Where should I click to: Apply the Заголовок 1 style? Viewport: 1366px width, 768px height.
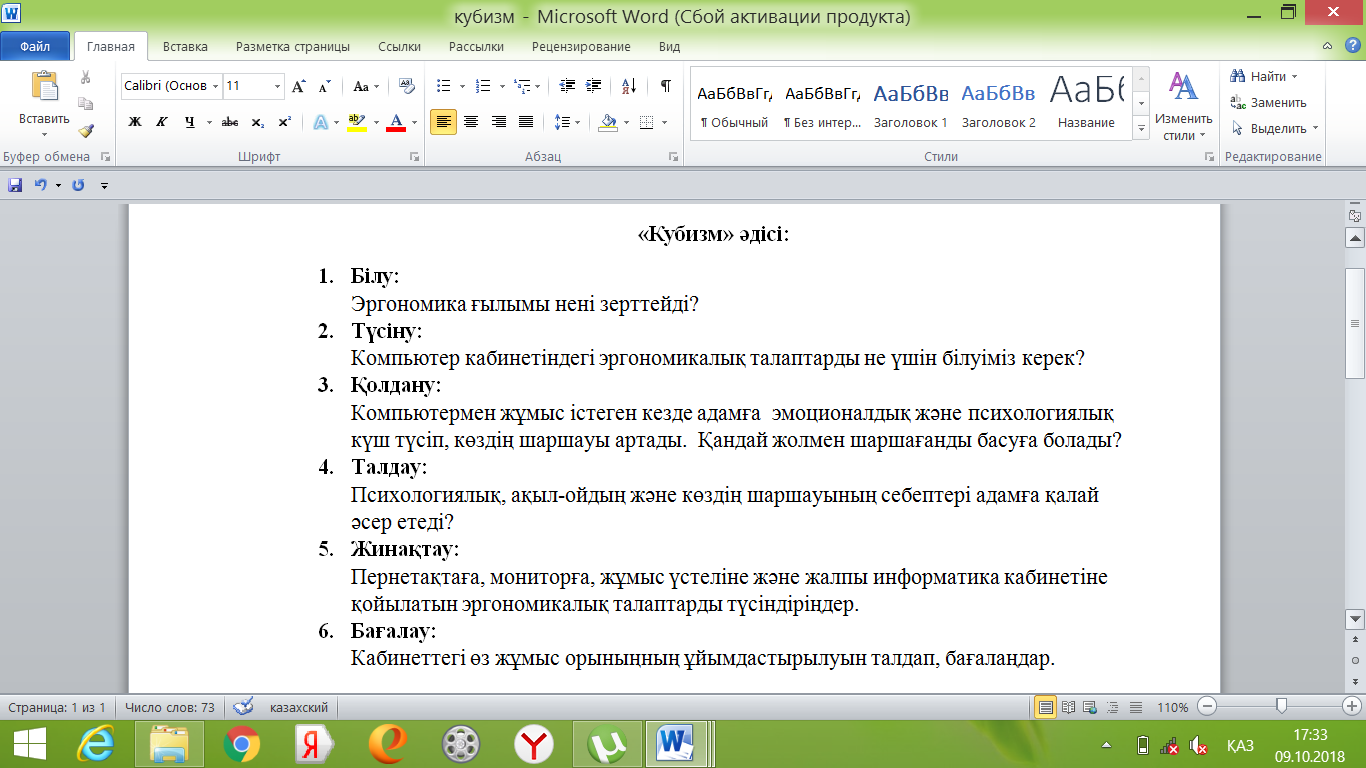pyautogui.click(x=910, y=103)
